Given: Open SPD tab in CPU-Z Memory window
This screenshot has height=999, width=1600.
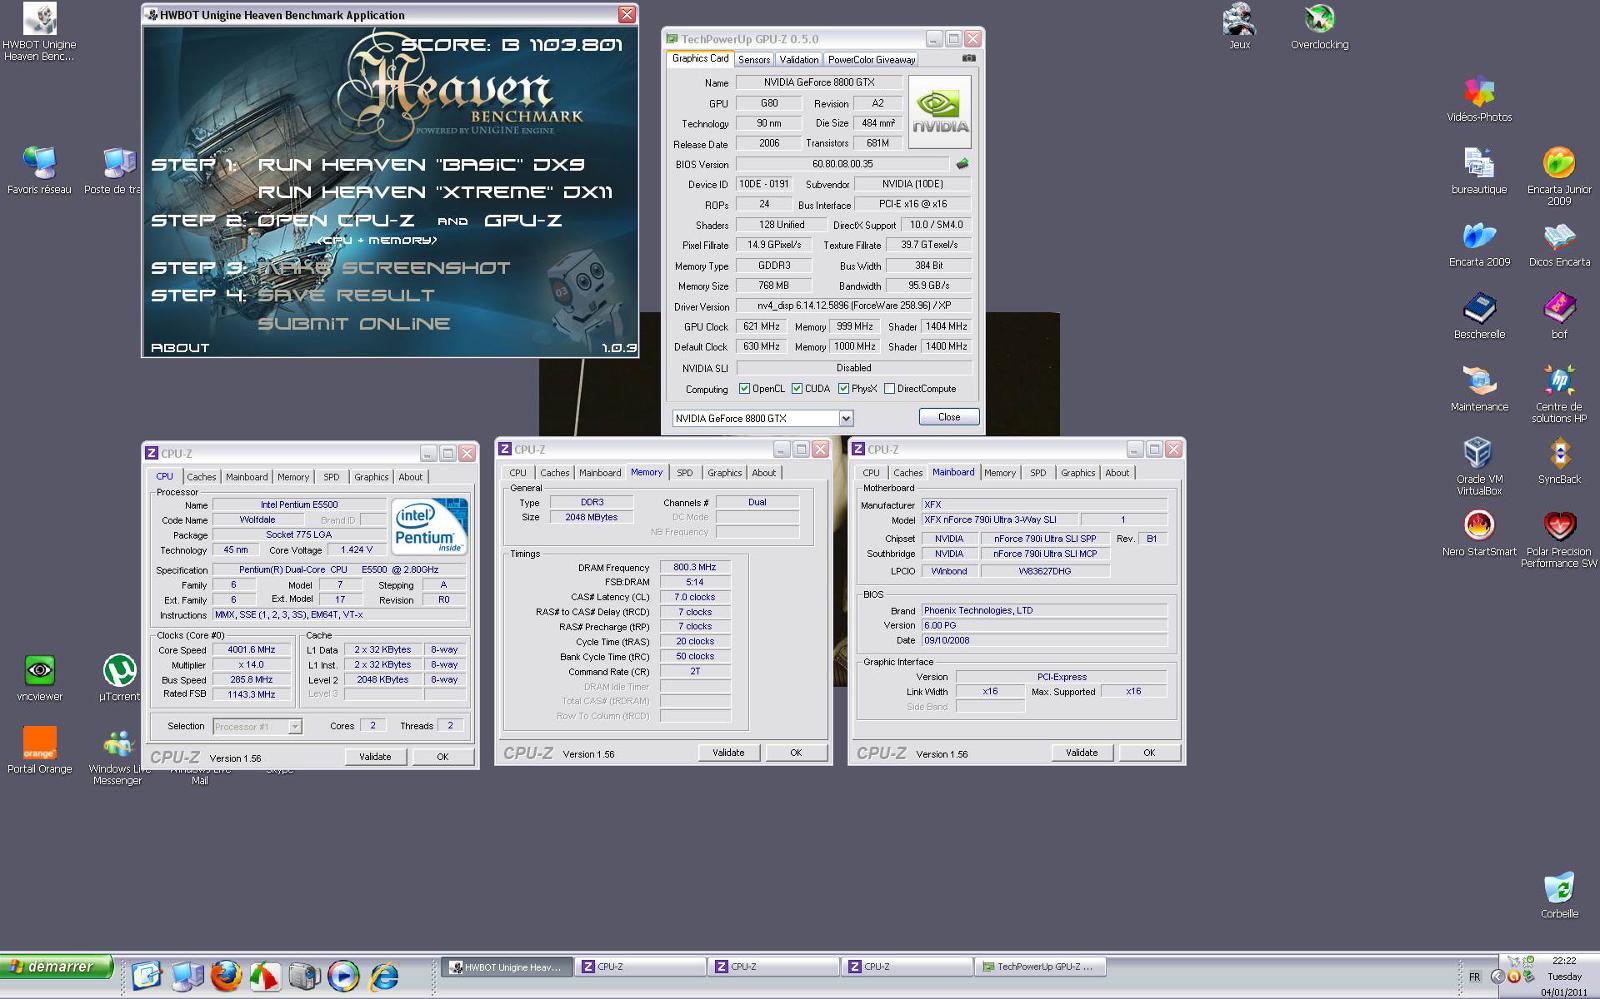Looking at the screenshot, I should tap(684, 473).
